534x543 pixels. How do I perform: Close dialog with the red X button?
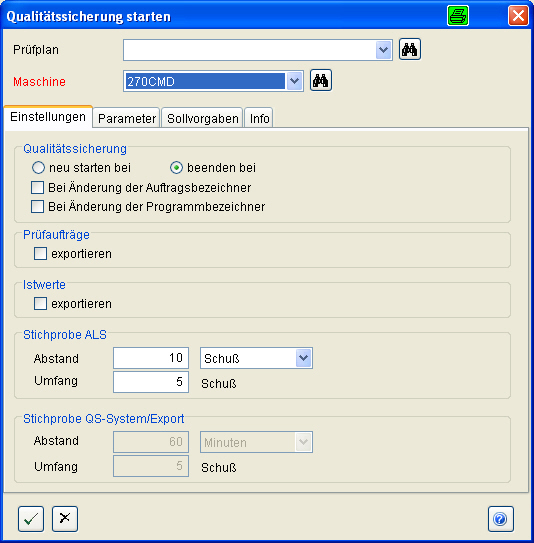click(518, 16)
